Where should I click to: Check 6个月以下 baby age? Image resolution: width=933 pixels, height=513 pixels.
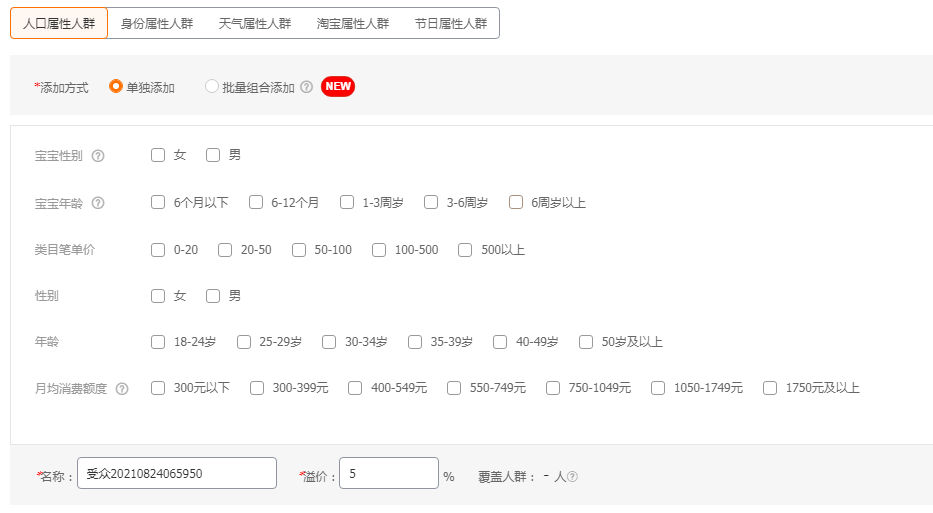click(x=158, y=202)
